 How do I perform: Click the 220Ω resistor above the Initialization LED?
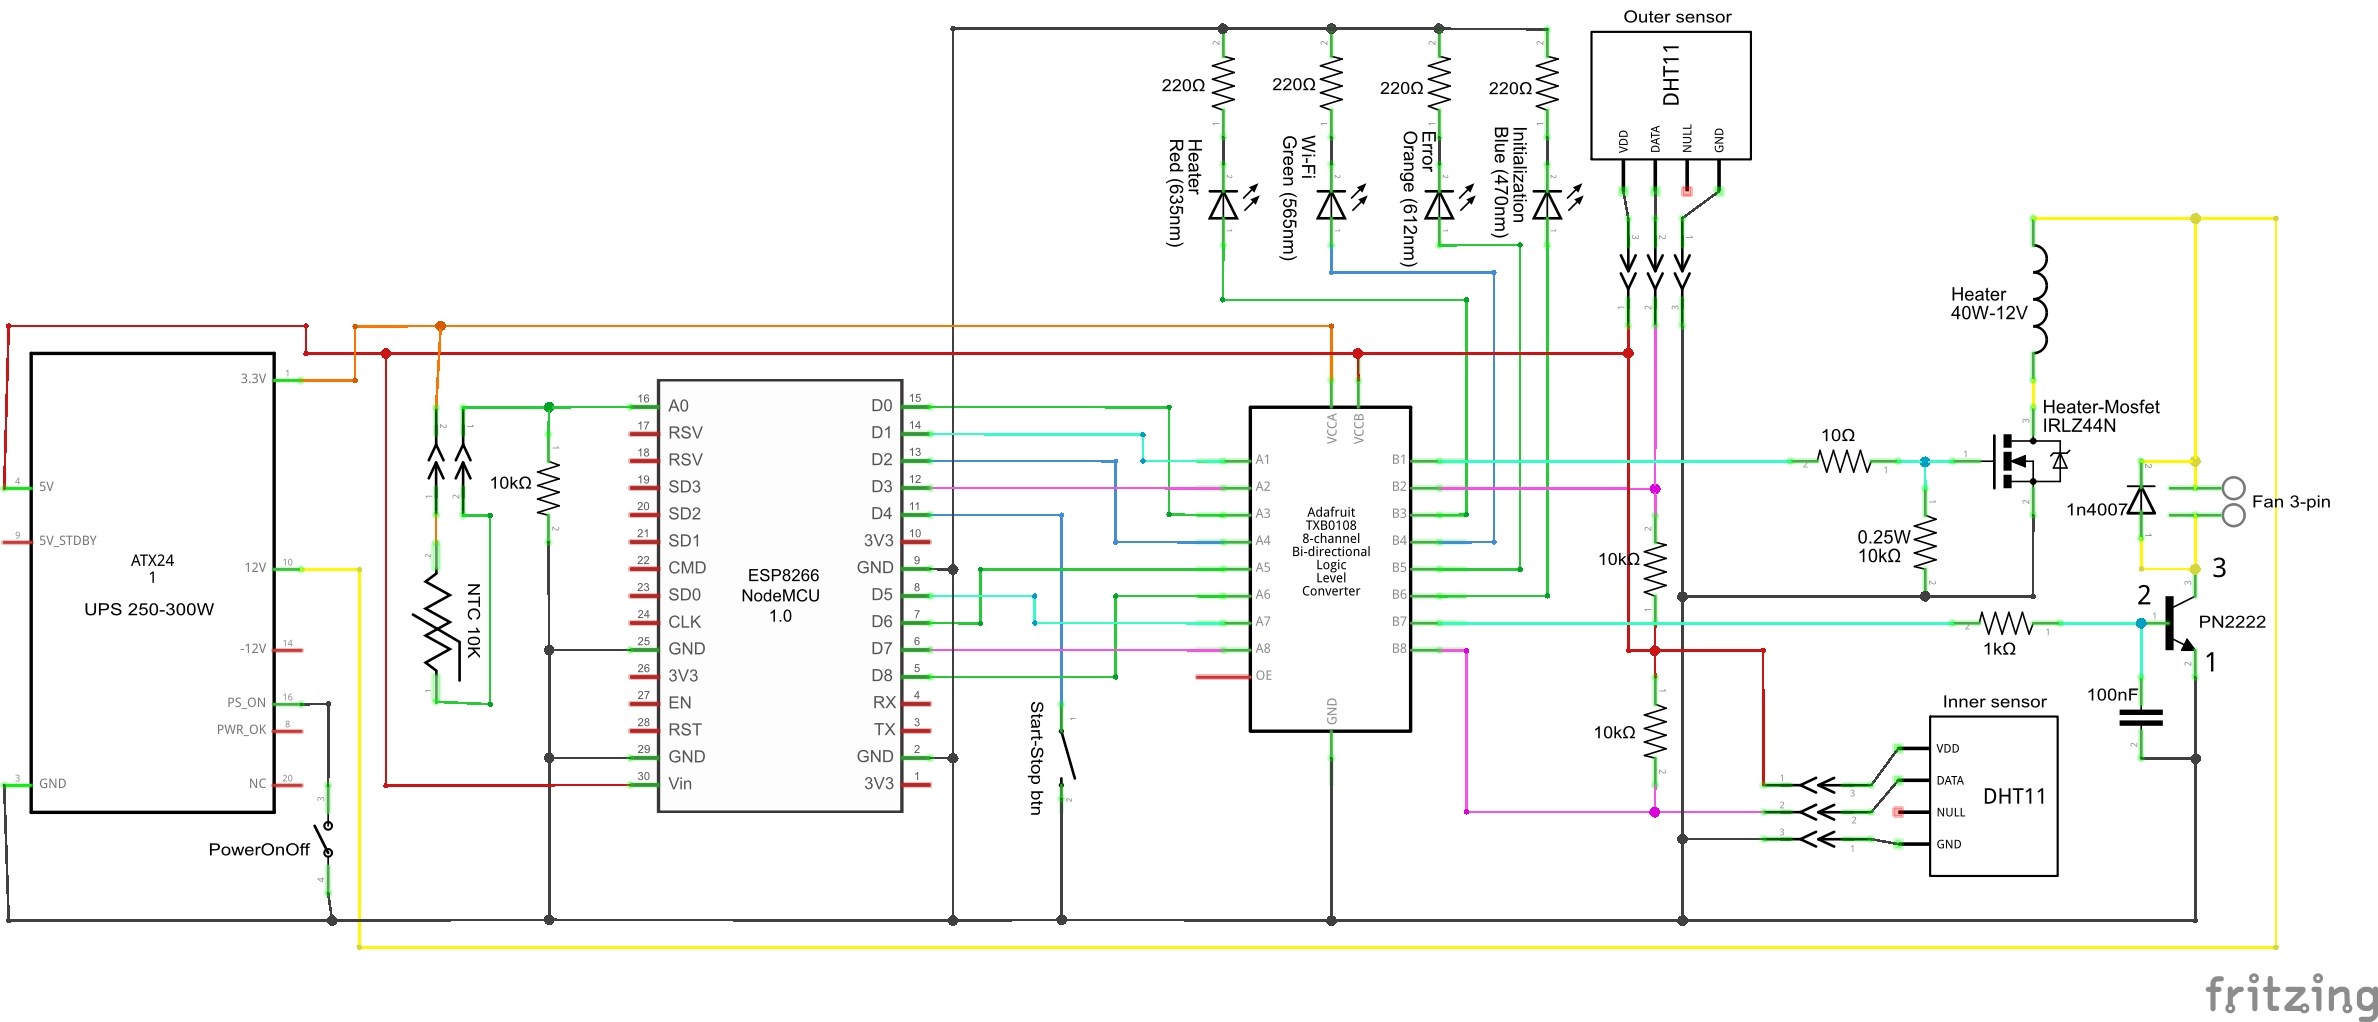tap(1547, 83)
